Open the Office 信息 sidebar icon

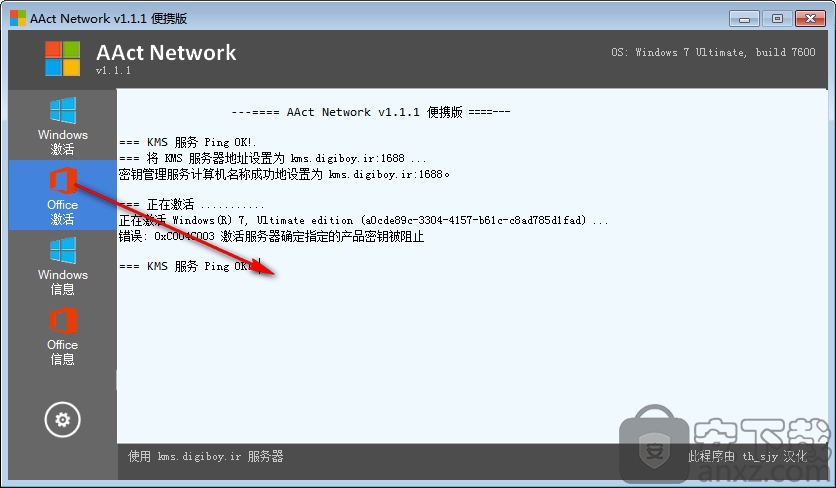click(x=62, y=336)
